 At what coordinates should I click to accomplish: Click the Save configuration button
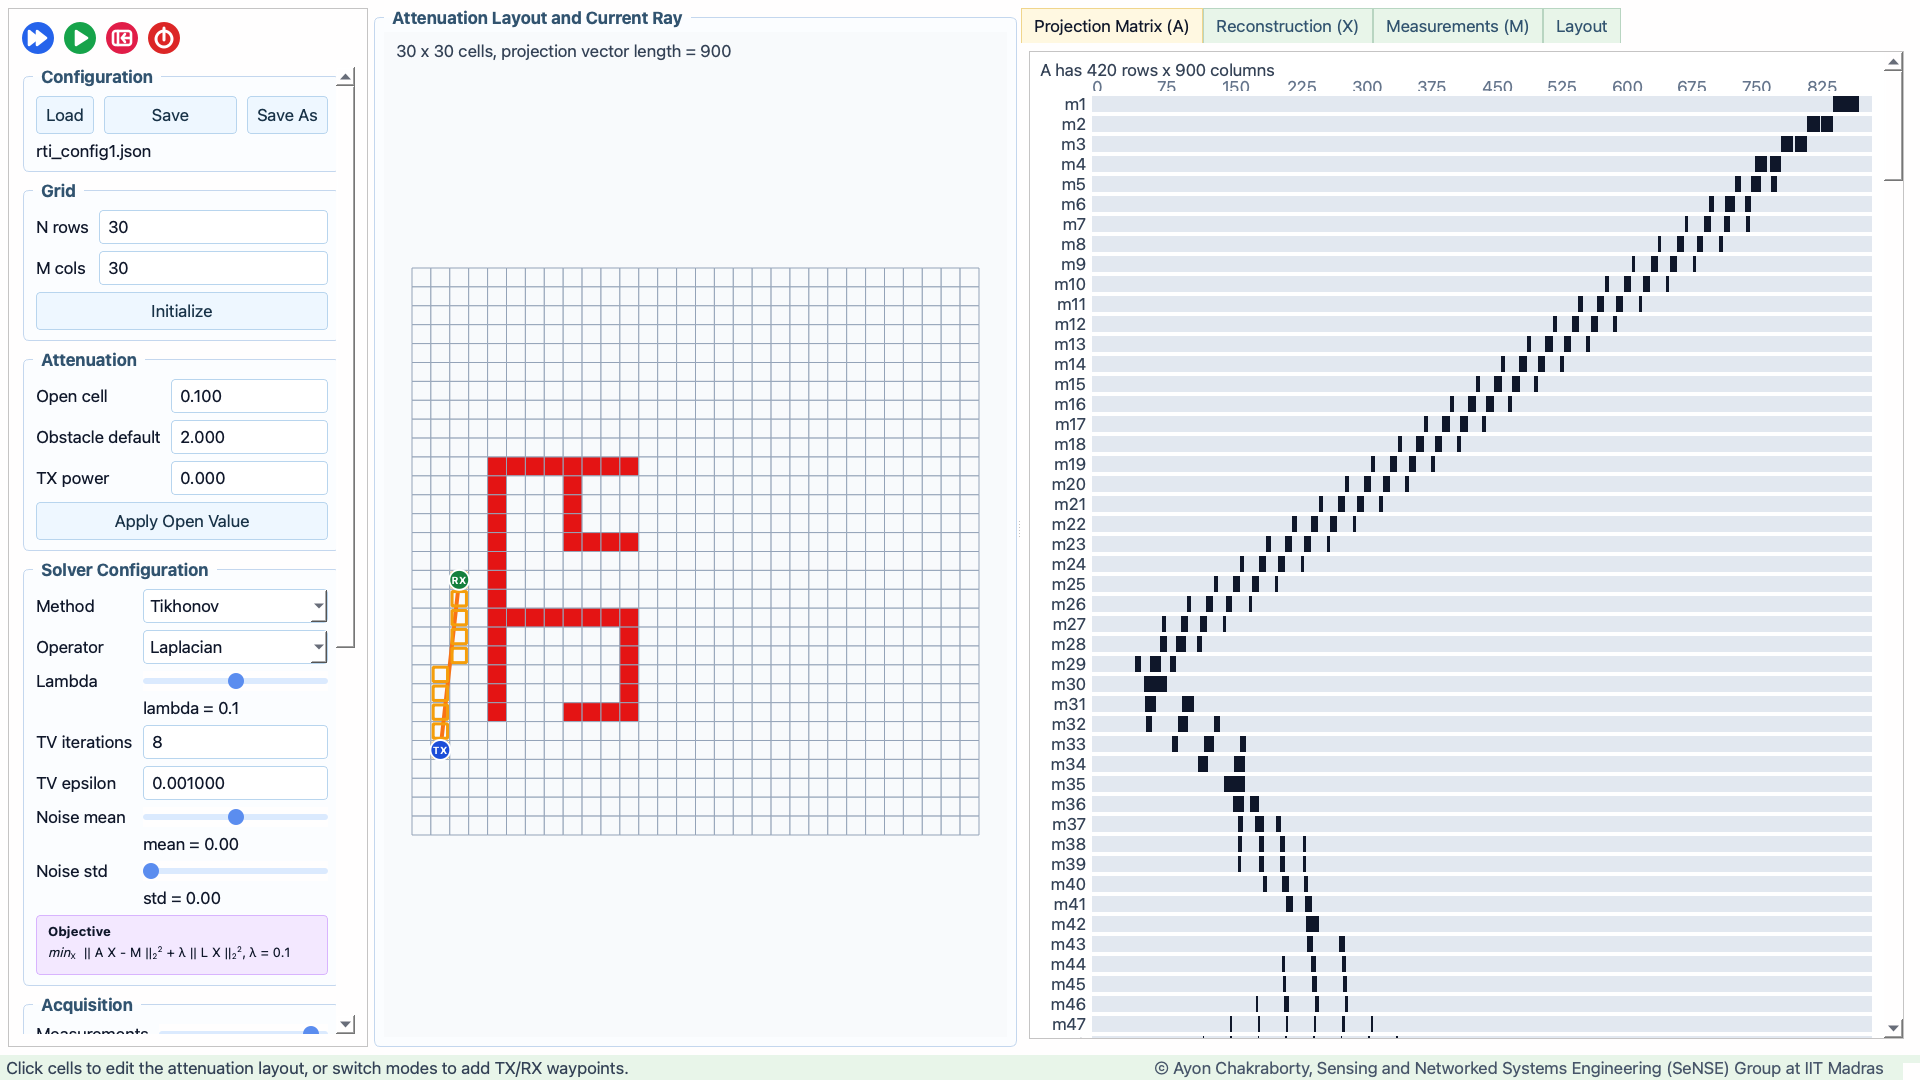point(170,115)
